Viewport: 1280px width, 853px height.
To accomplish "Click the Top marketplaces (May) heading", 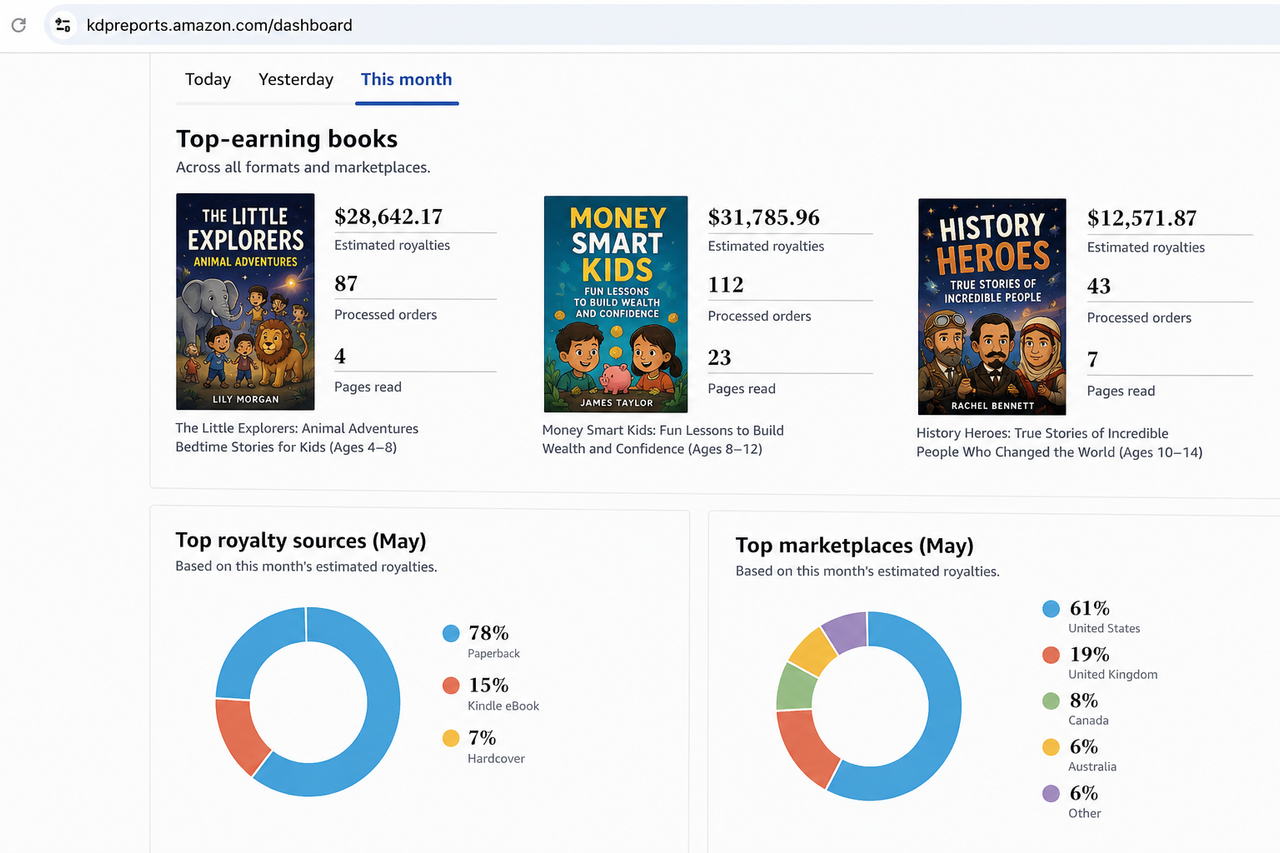I will pyautogui.click(x=855, y=546).
